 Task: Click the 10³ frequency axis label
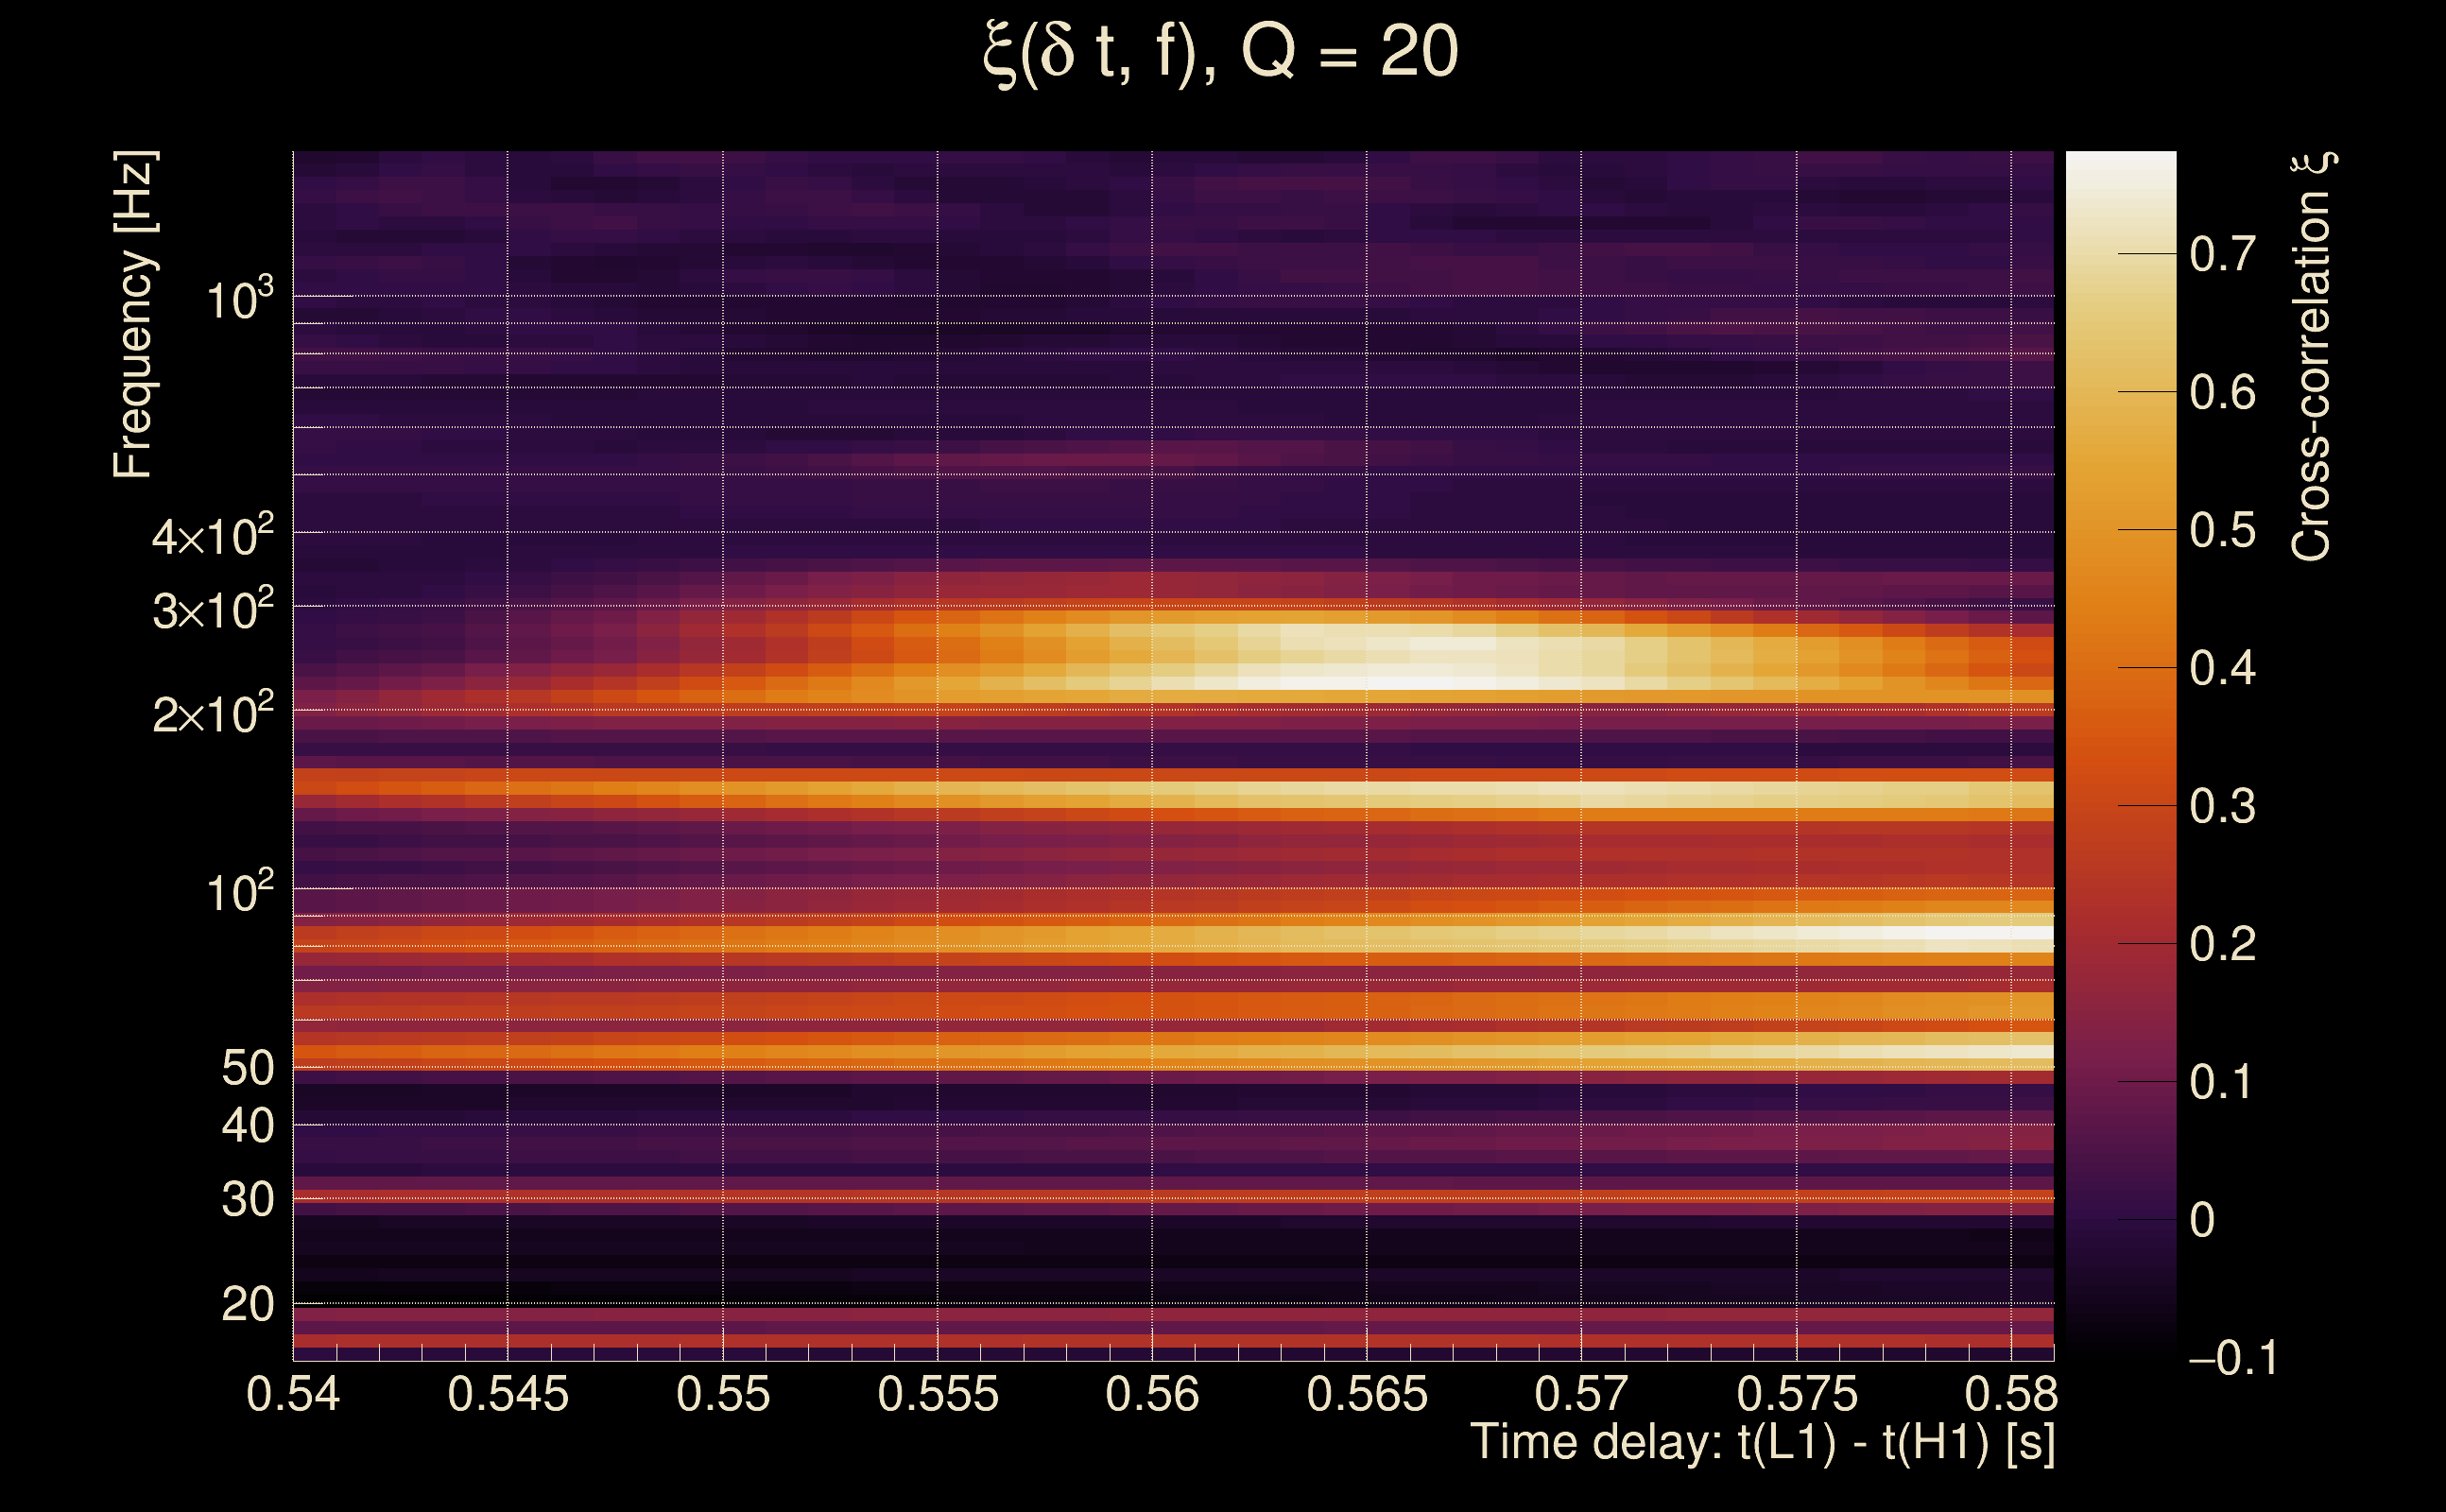point(238,299)
